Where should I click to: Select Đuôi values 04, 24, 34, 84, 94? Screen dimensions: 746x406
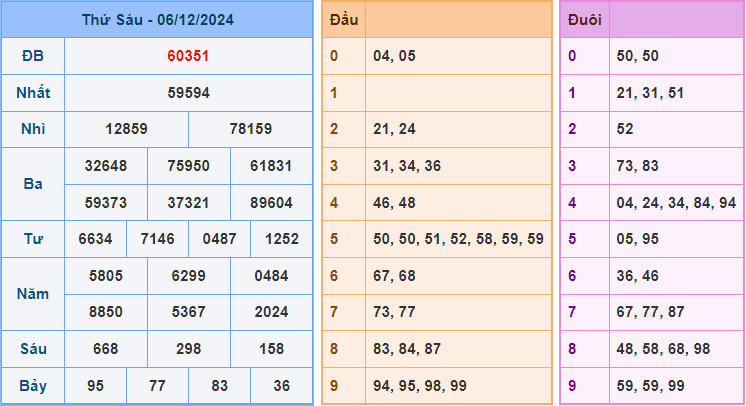(x=676, y=203)
